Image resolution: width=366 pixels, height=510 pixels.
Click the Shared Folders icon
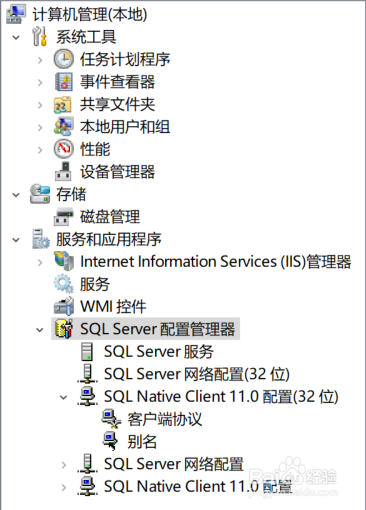tap(63, 105)
